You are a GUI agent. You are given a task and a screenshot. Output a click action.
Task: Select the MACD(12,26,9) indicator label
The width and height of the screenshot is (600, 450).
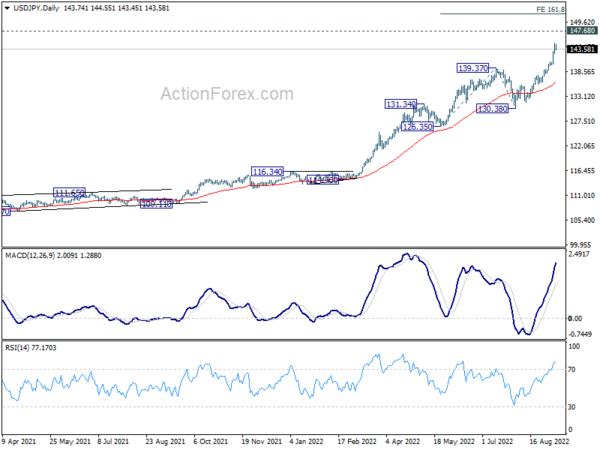pyautogui.click(x=30, y=255)
